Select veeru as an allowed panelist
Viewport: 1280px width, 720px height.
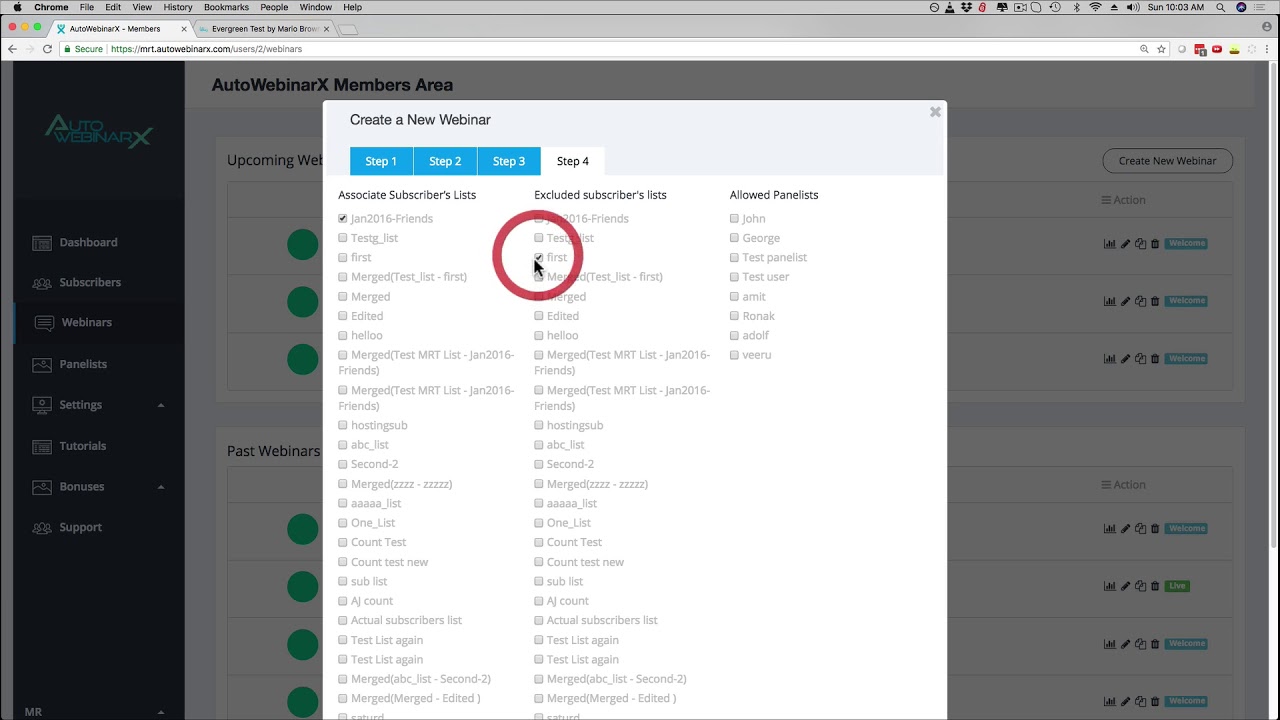click(x=735, y=355)
